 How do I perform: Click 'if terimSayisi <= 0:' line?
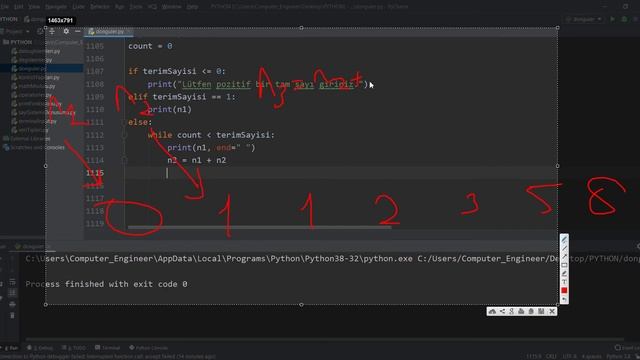pos(177,71)
